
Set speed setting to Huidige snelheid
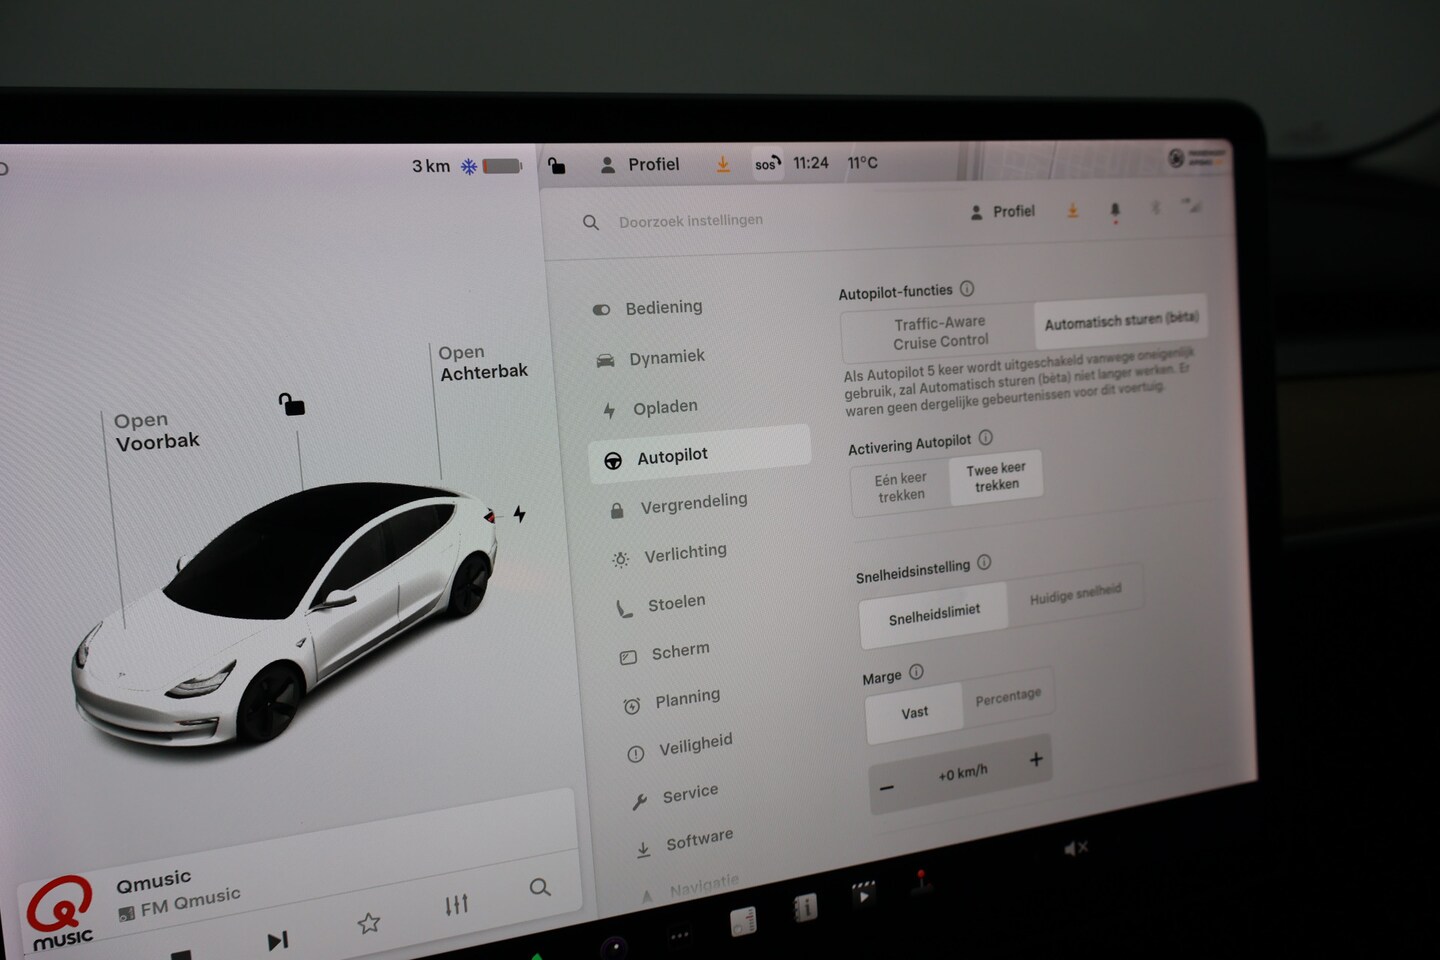(x=1075, y=596)
